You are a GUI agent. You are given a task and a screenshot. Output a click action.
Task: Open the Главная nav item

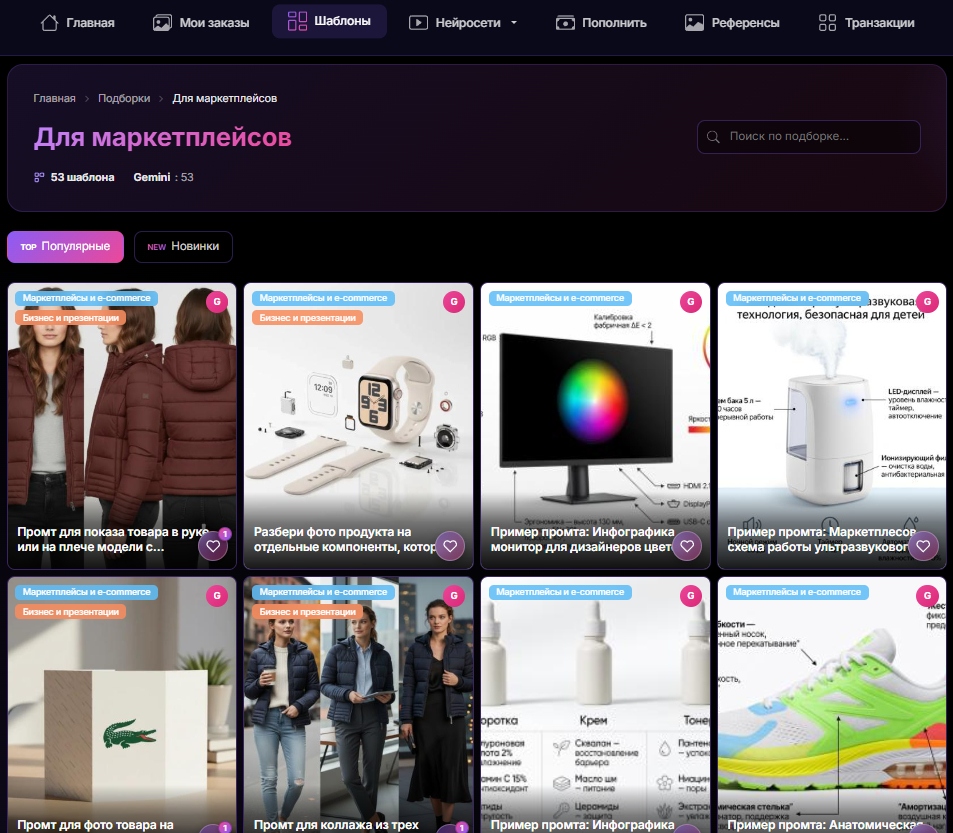click(x=77, y=23)
